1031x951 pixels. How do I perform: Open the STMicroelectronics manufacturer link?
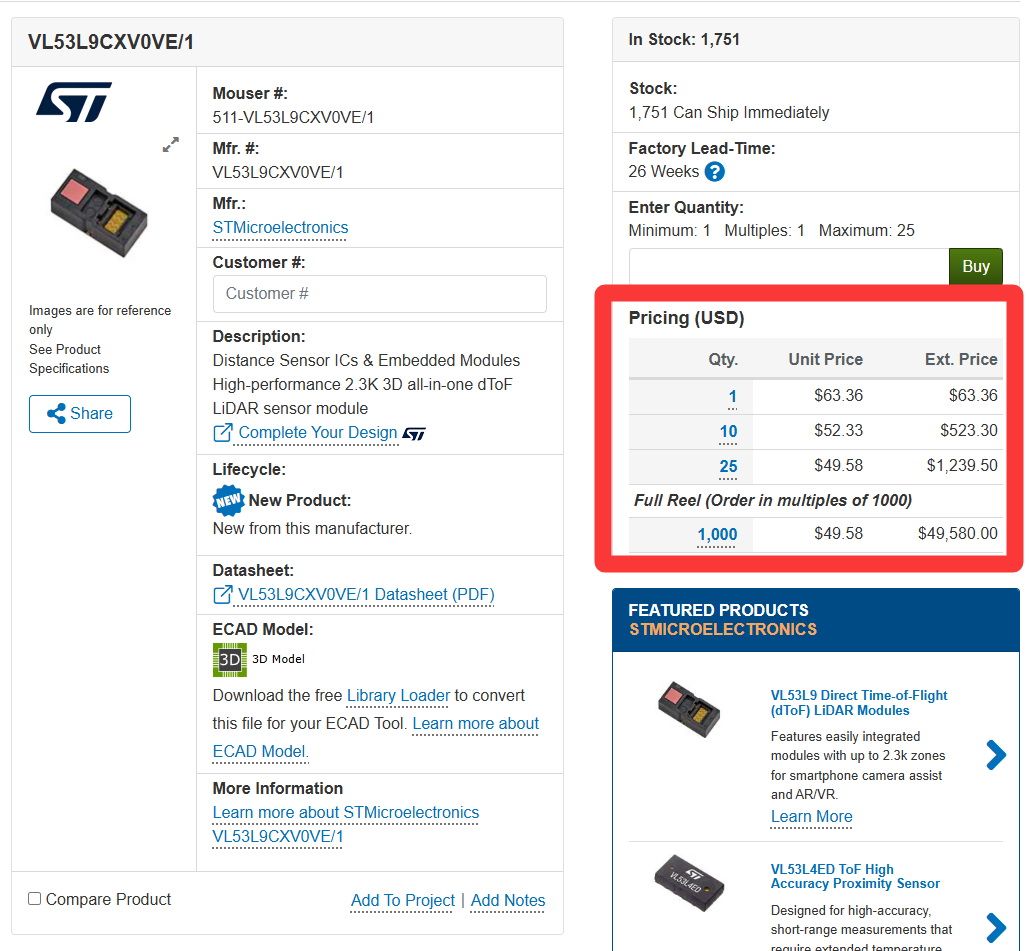coord(280,228)
